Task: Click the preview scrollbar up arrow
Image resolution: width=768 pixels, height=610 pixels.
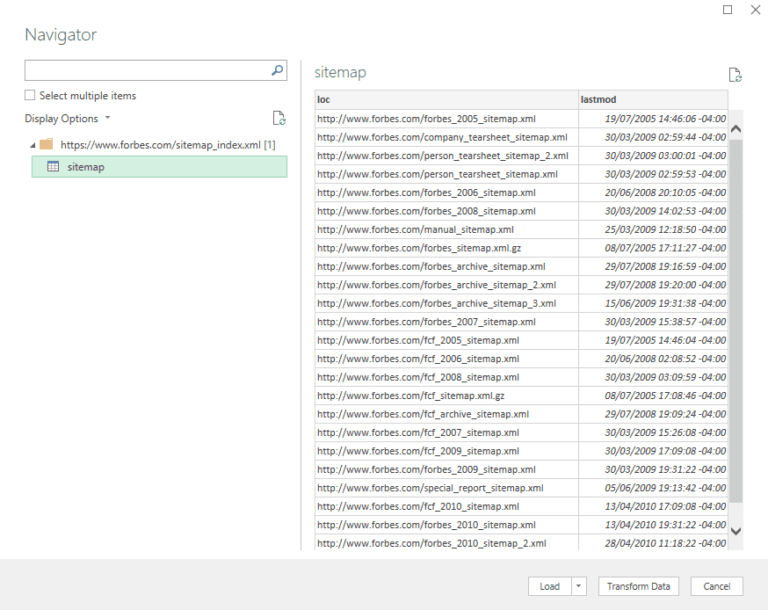Action: pyautogui.click(x=735, y=129)
